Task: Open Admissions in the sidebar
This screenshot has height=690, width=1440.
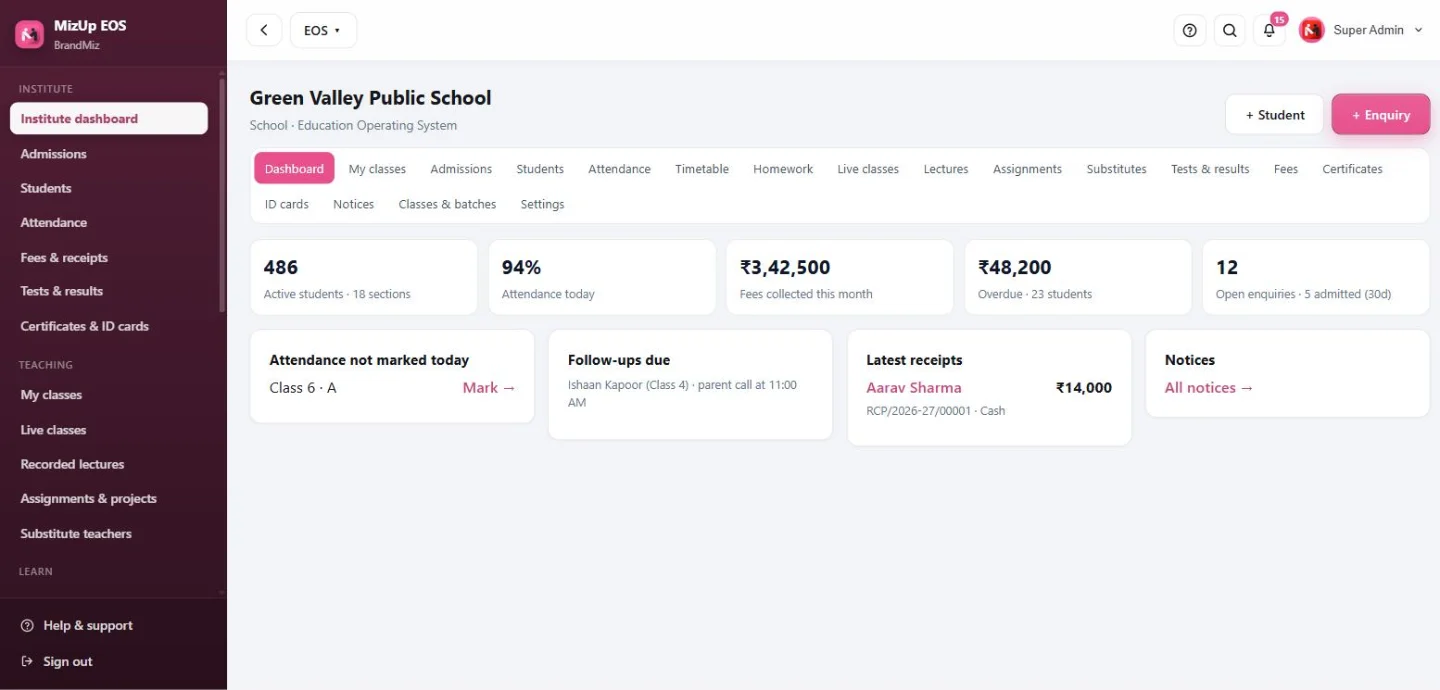Action: [109, 154]
